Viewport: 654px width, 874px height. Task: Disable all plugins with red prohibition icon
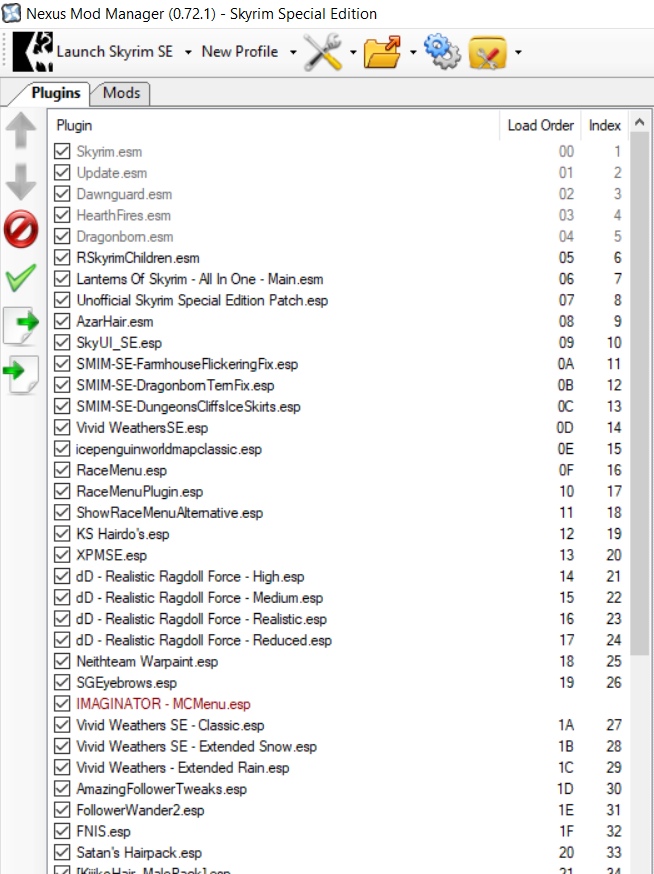21,229
